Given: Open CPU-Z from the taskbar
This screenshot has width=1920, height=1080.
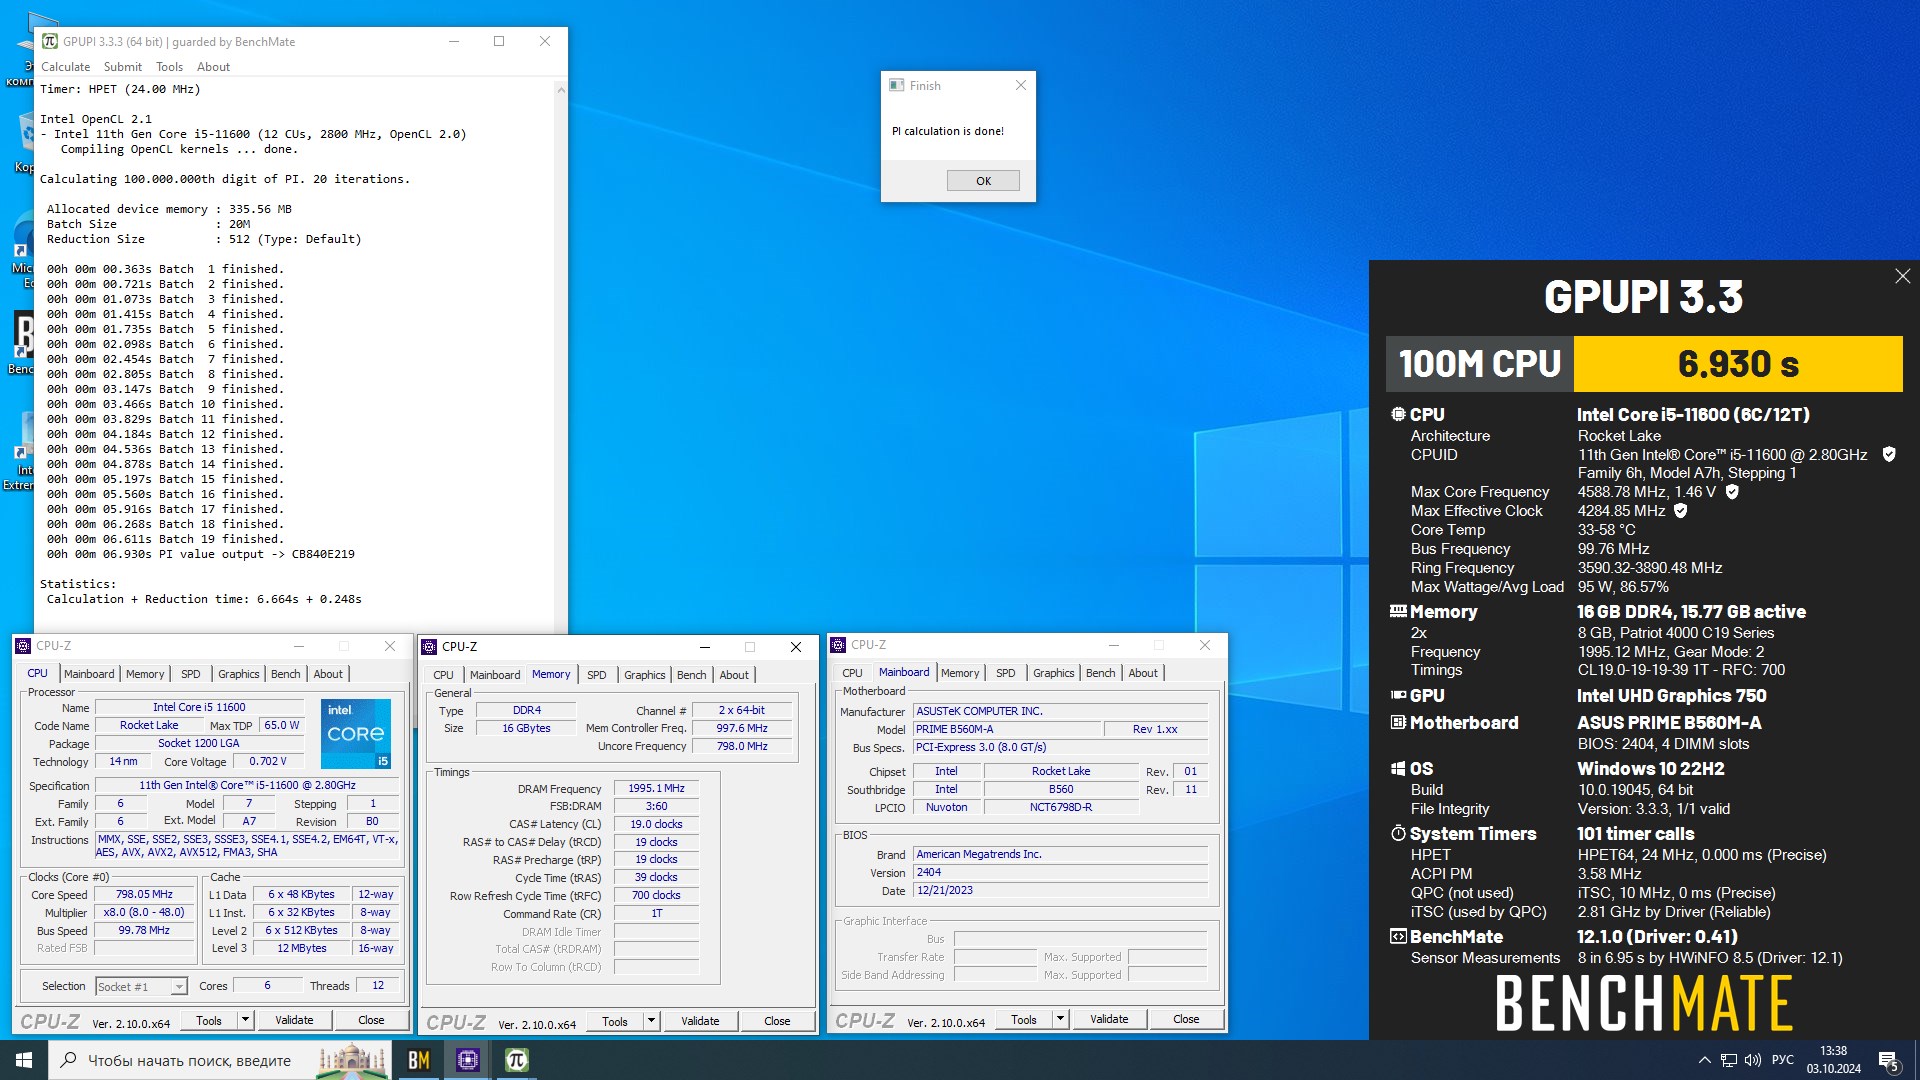Looking at the screenshot, I should (x=467, y=1060).
